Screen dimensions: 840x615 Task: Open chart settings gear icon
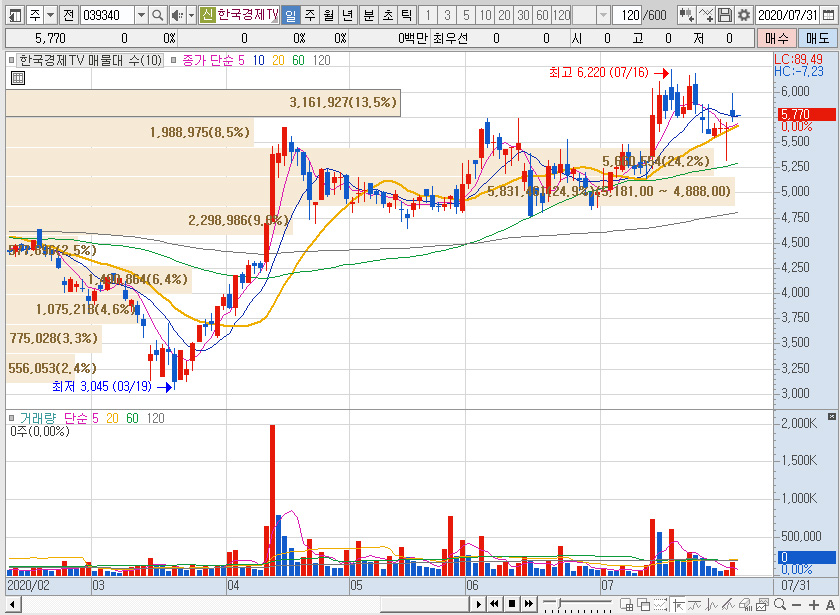[744, 15]
